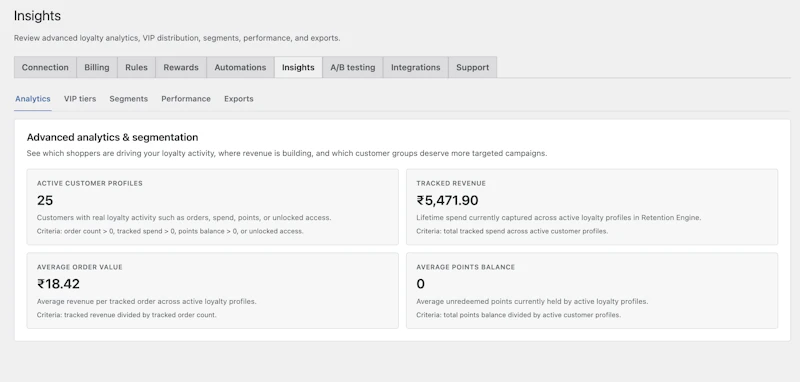Click the 'TRACKED REVENUE' label
The height and width of the screenshot is (382, 800).
pos(451,183)
